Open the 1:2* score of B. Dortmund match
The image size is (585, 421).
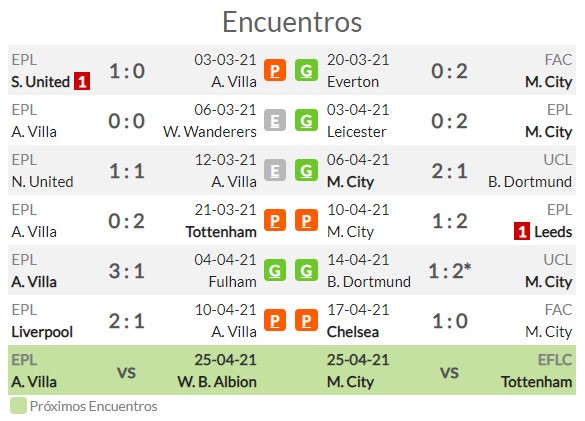(x=450, y=271)
